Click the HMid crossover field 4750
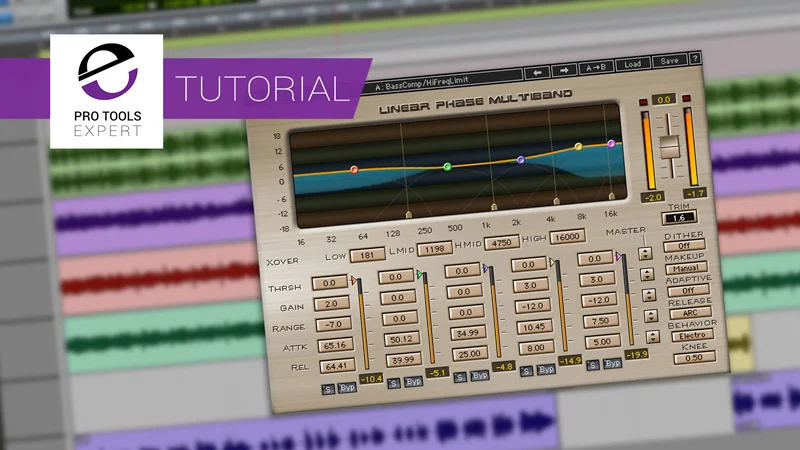Viewport: 800px width, 450px height. 502,242
